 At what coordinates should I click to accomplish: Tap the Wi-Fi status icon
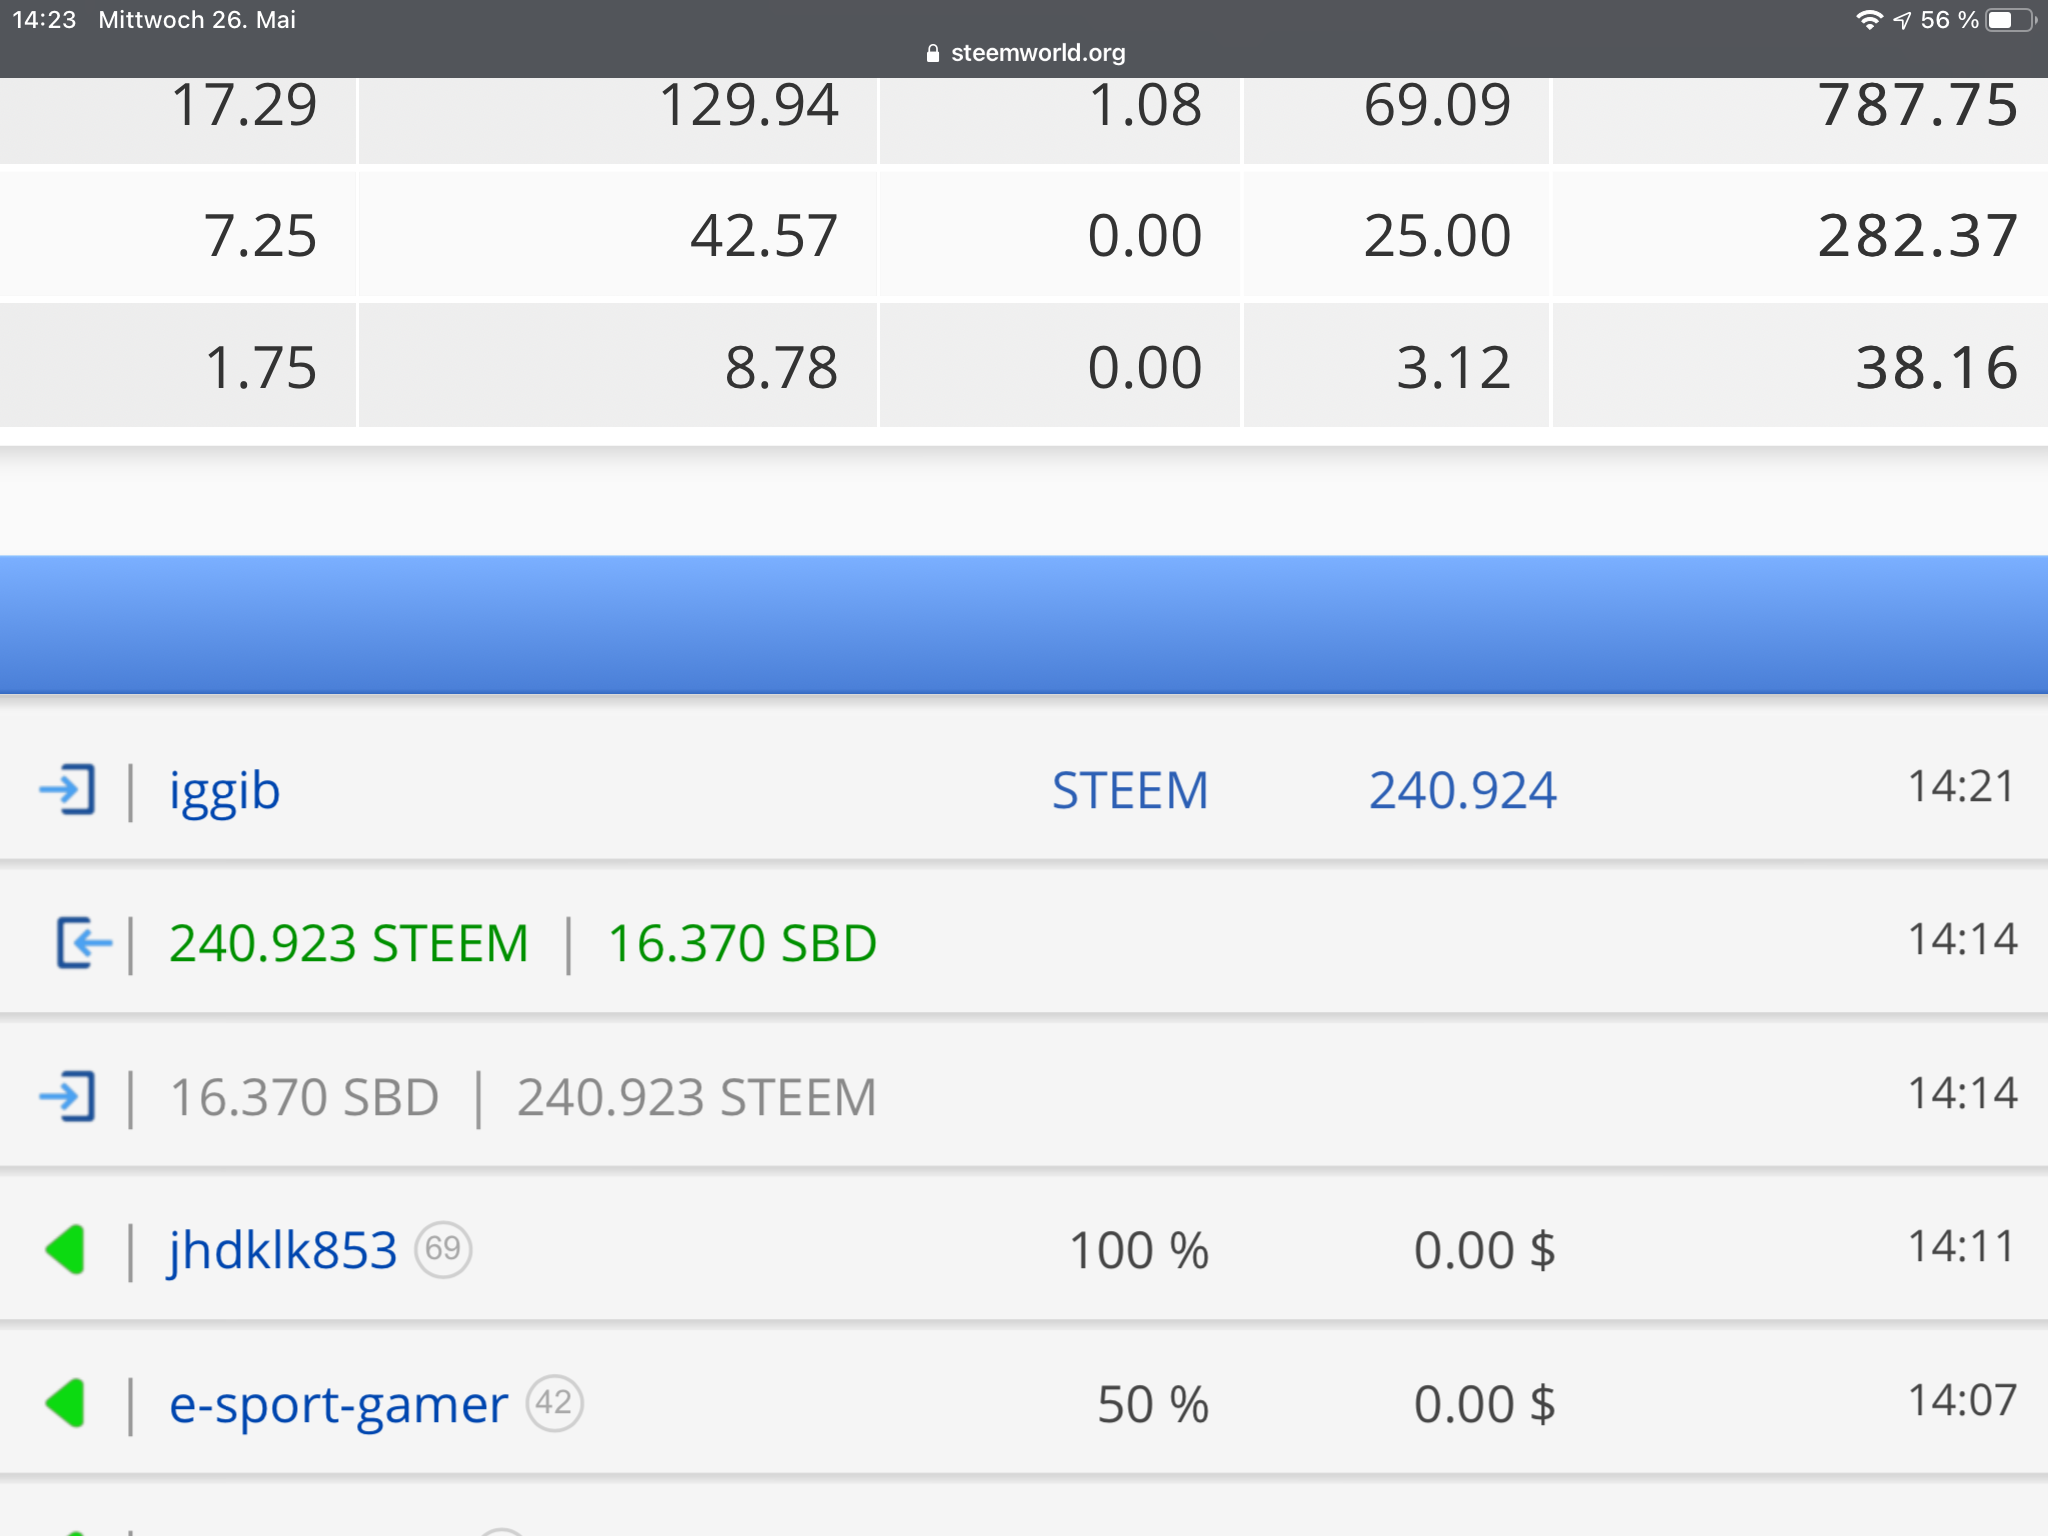click(x=1869, y=20)
